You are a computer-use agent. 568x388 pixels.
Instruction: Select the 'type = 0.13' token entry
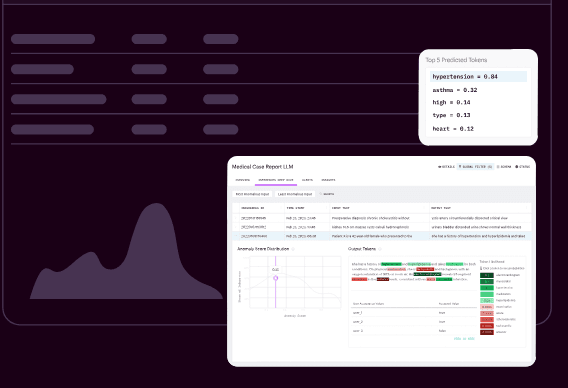pyautogui.click(x=451, y=115)
